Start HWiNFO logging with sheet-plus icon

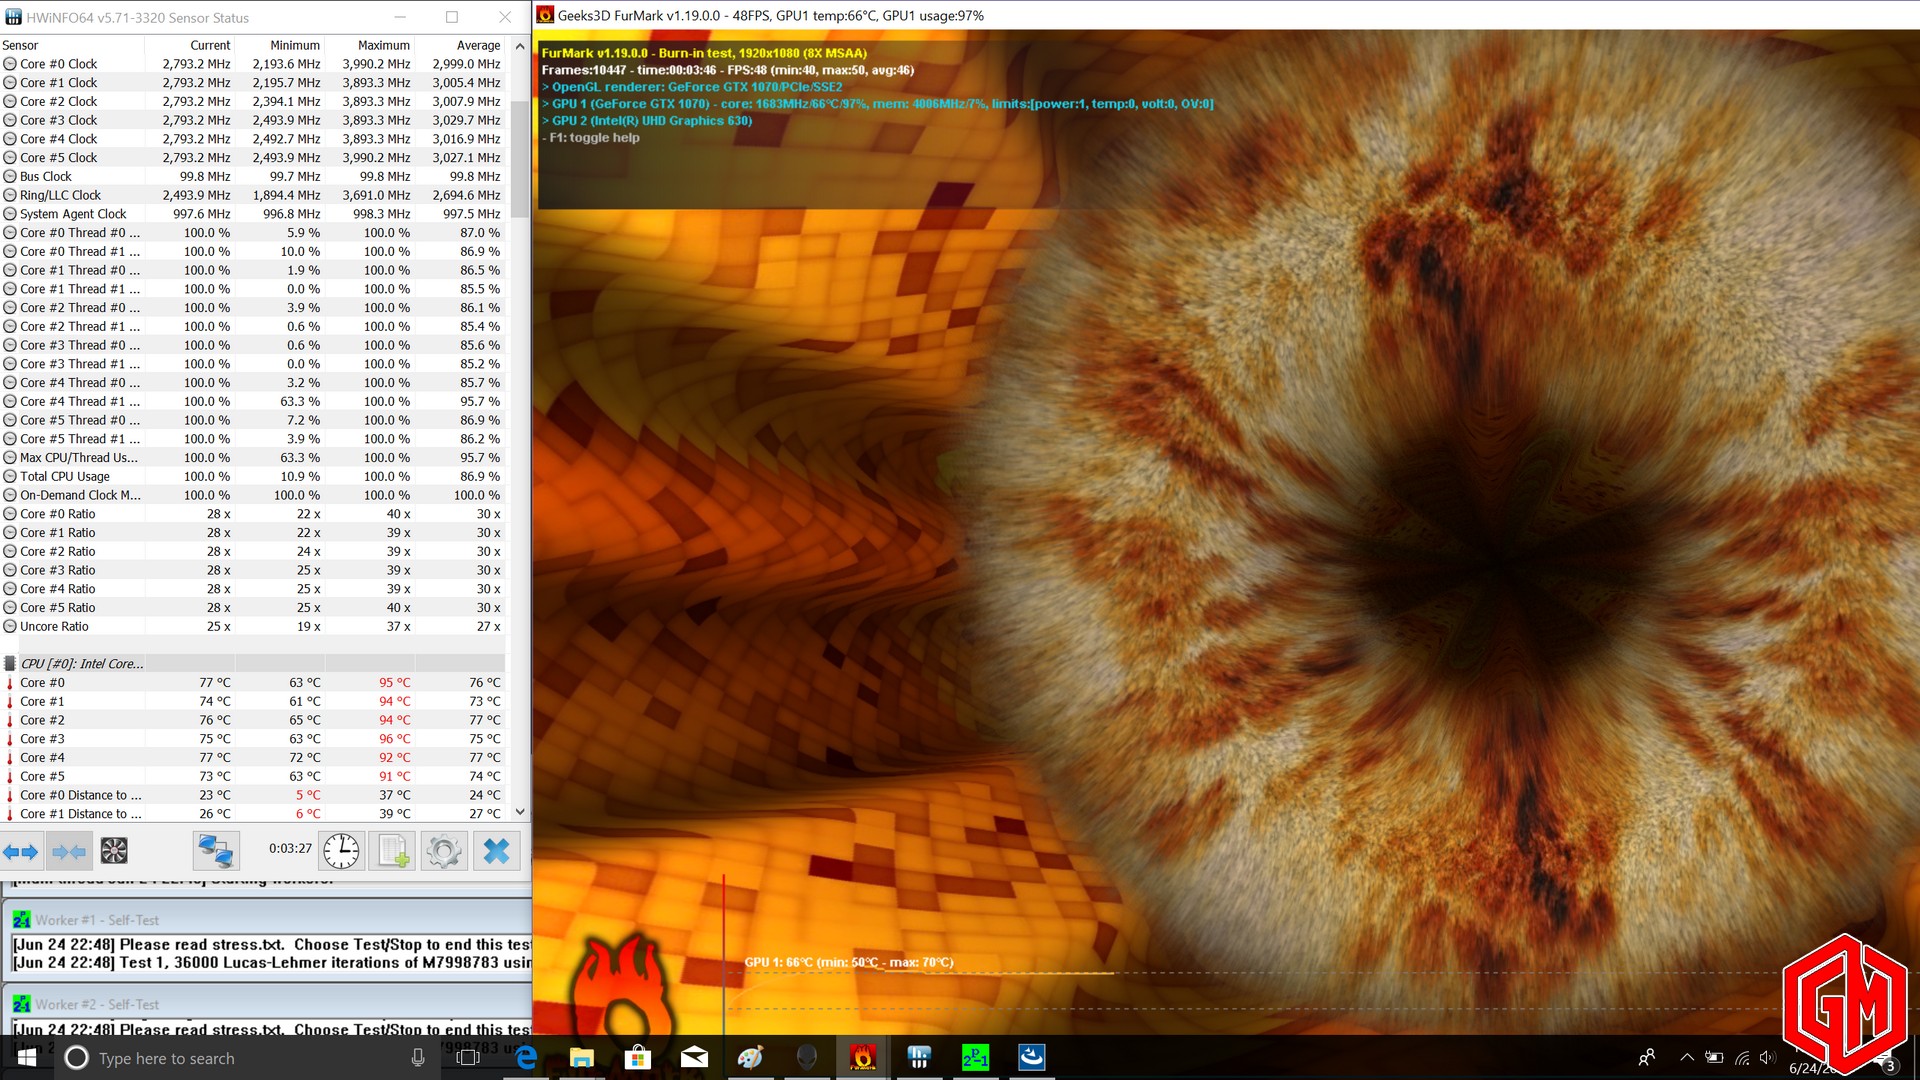[x=393, y=851]
